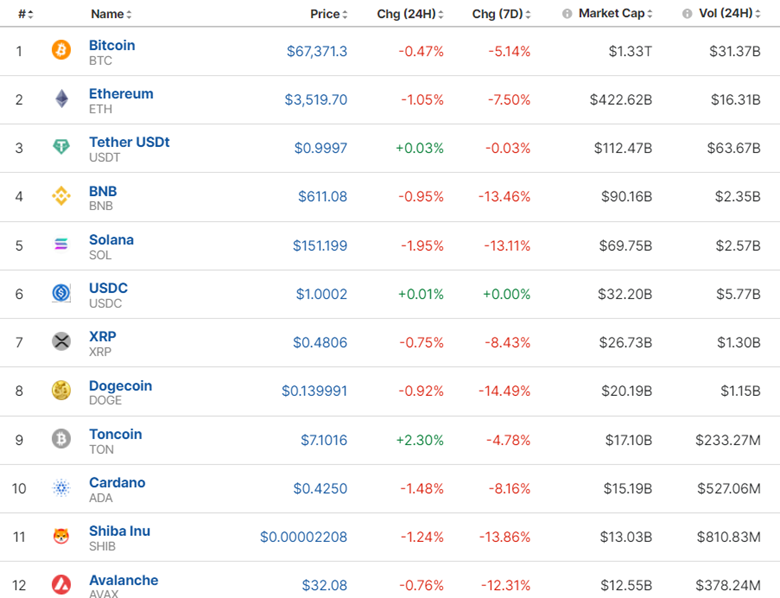The image size is (780, 598).
Task: Open the Ethereum coin page link
Action: pyautogui.click(x=121, y=94)
